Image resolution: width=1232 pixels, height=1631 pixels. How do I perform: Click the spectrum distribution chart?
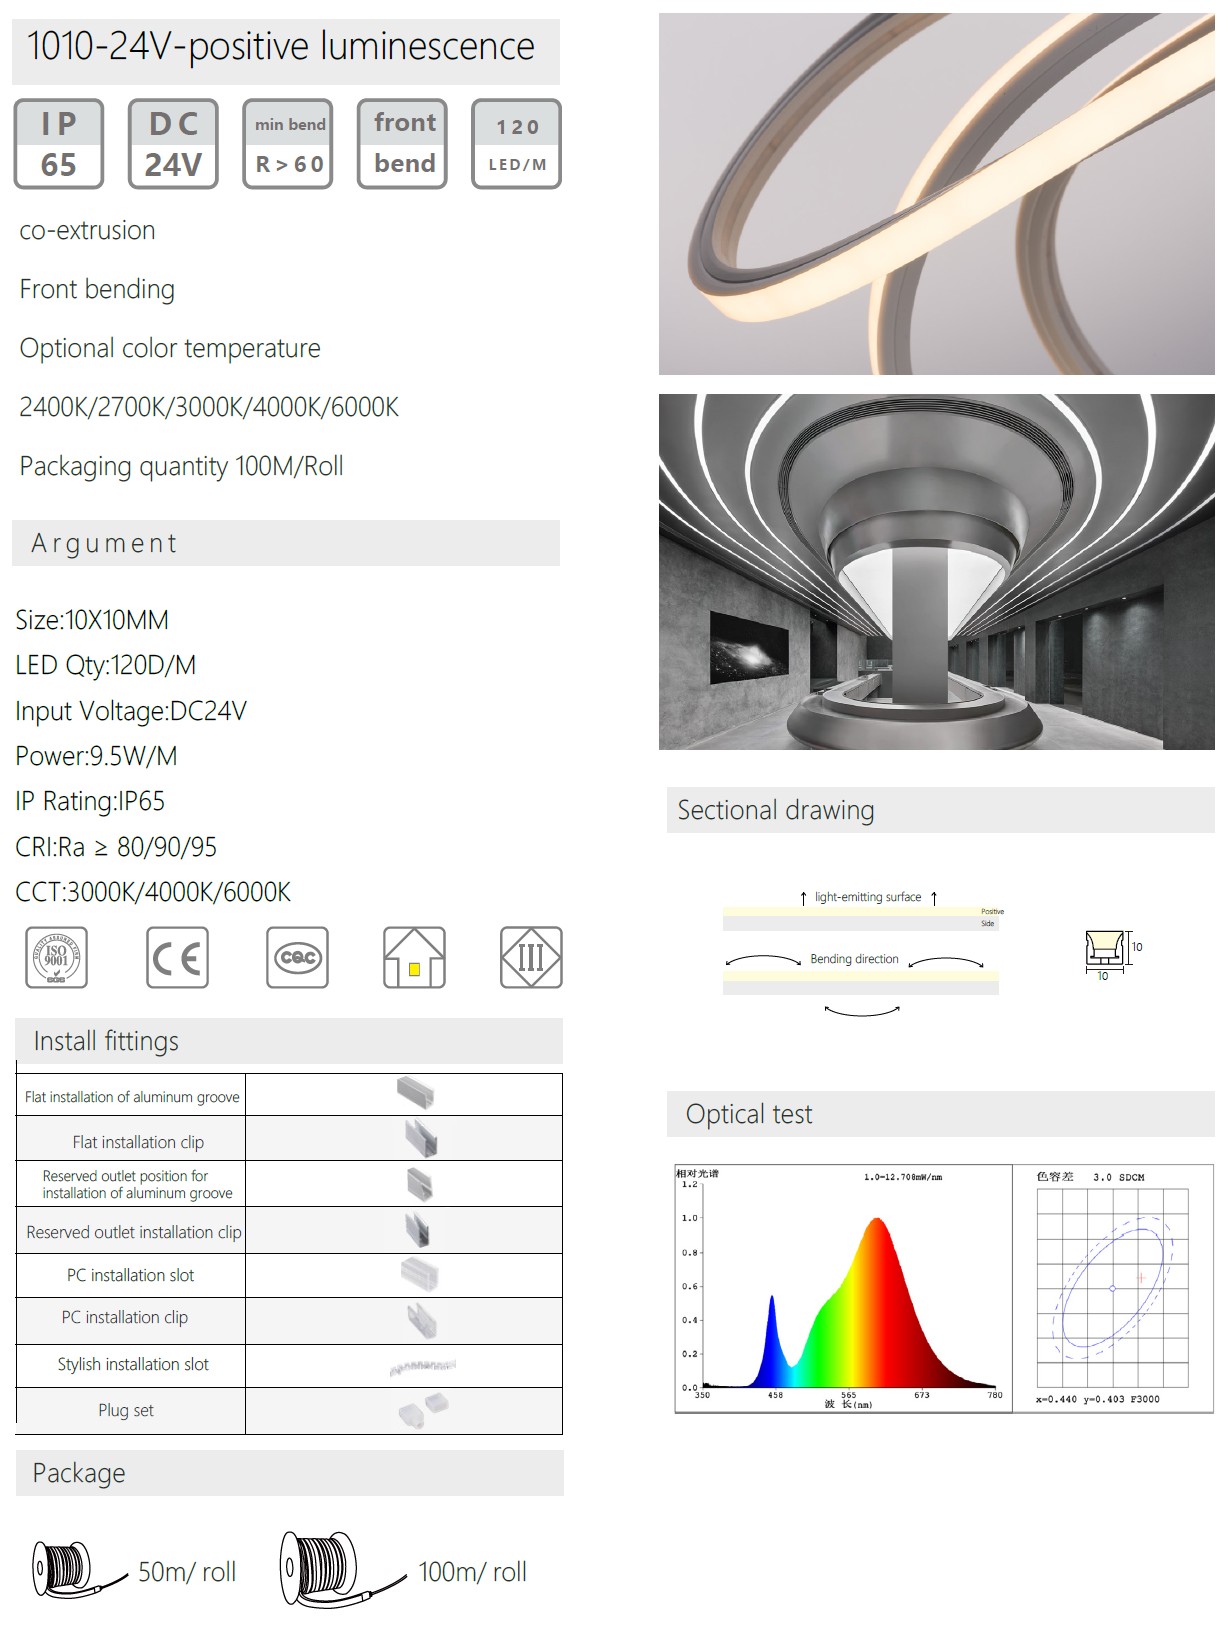pos(842,1288)
